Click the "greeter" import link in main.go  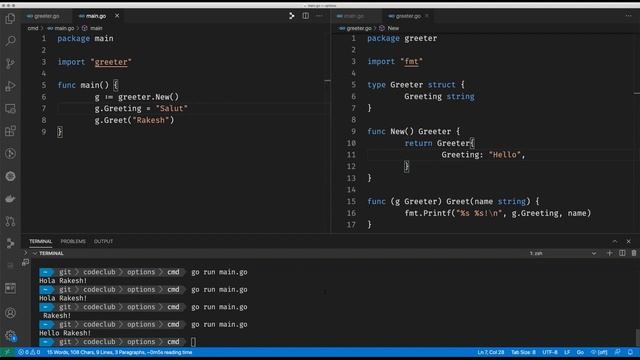[x=111, y=62]
